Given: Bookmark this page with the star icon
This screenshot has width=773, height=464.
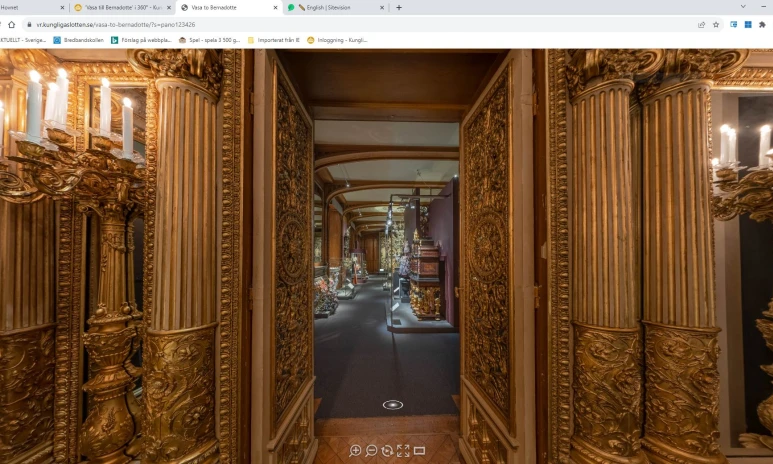Looking at the screenshot, I should coord(716,24).
